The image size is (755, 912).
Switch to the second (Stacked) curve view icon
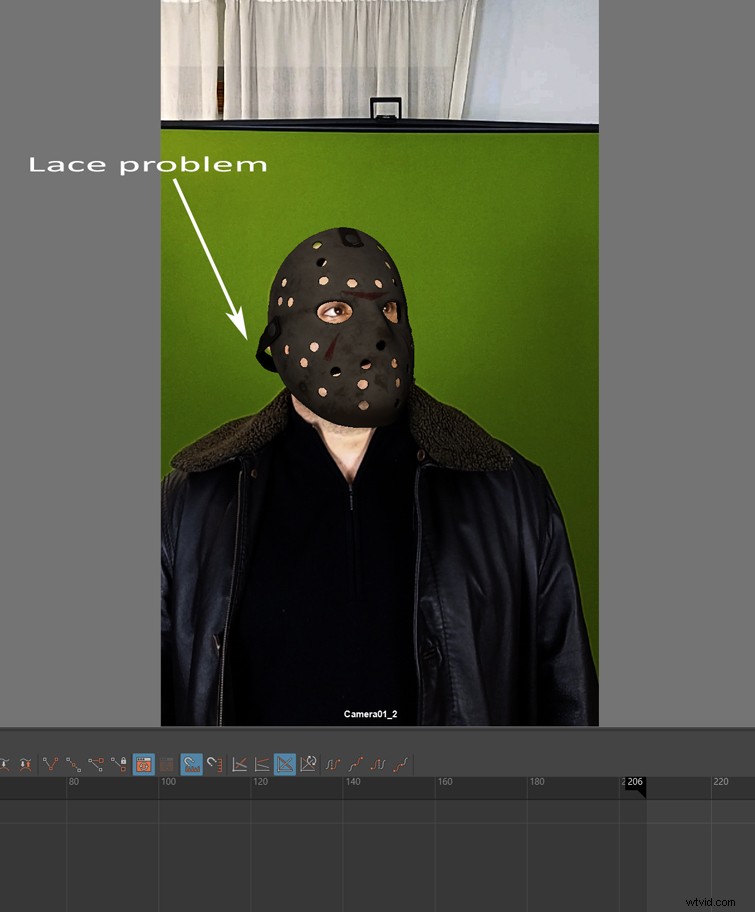coord(262,764)
